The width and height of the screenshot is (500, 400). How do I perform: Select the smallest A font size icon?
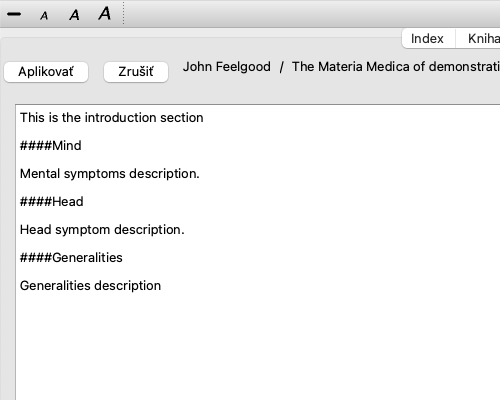[x=44, y=16]
